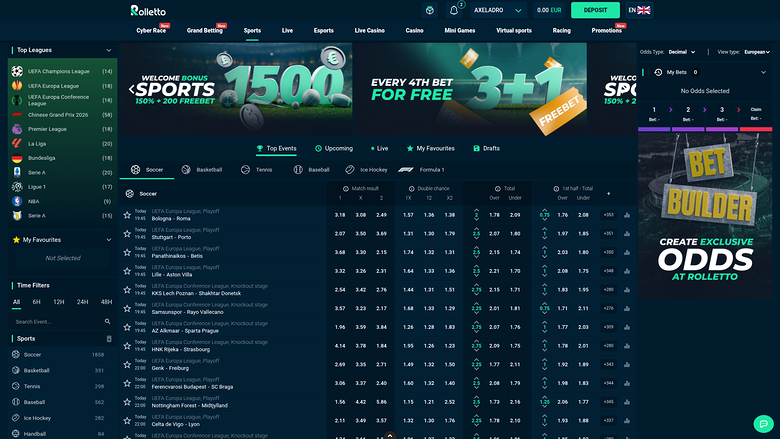Open +353 more markets for Bologna - Roma
This screenshot has height=439, width=780.
tap(608, 215)
